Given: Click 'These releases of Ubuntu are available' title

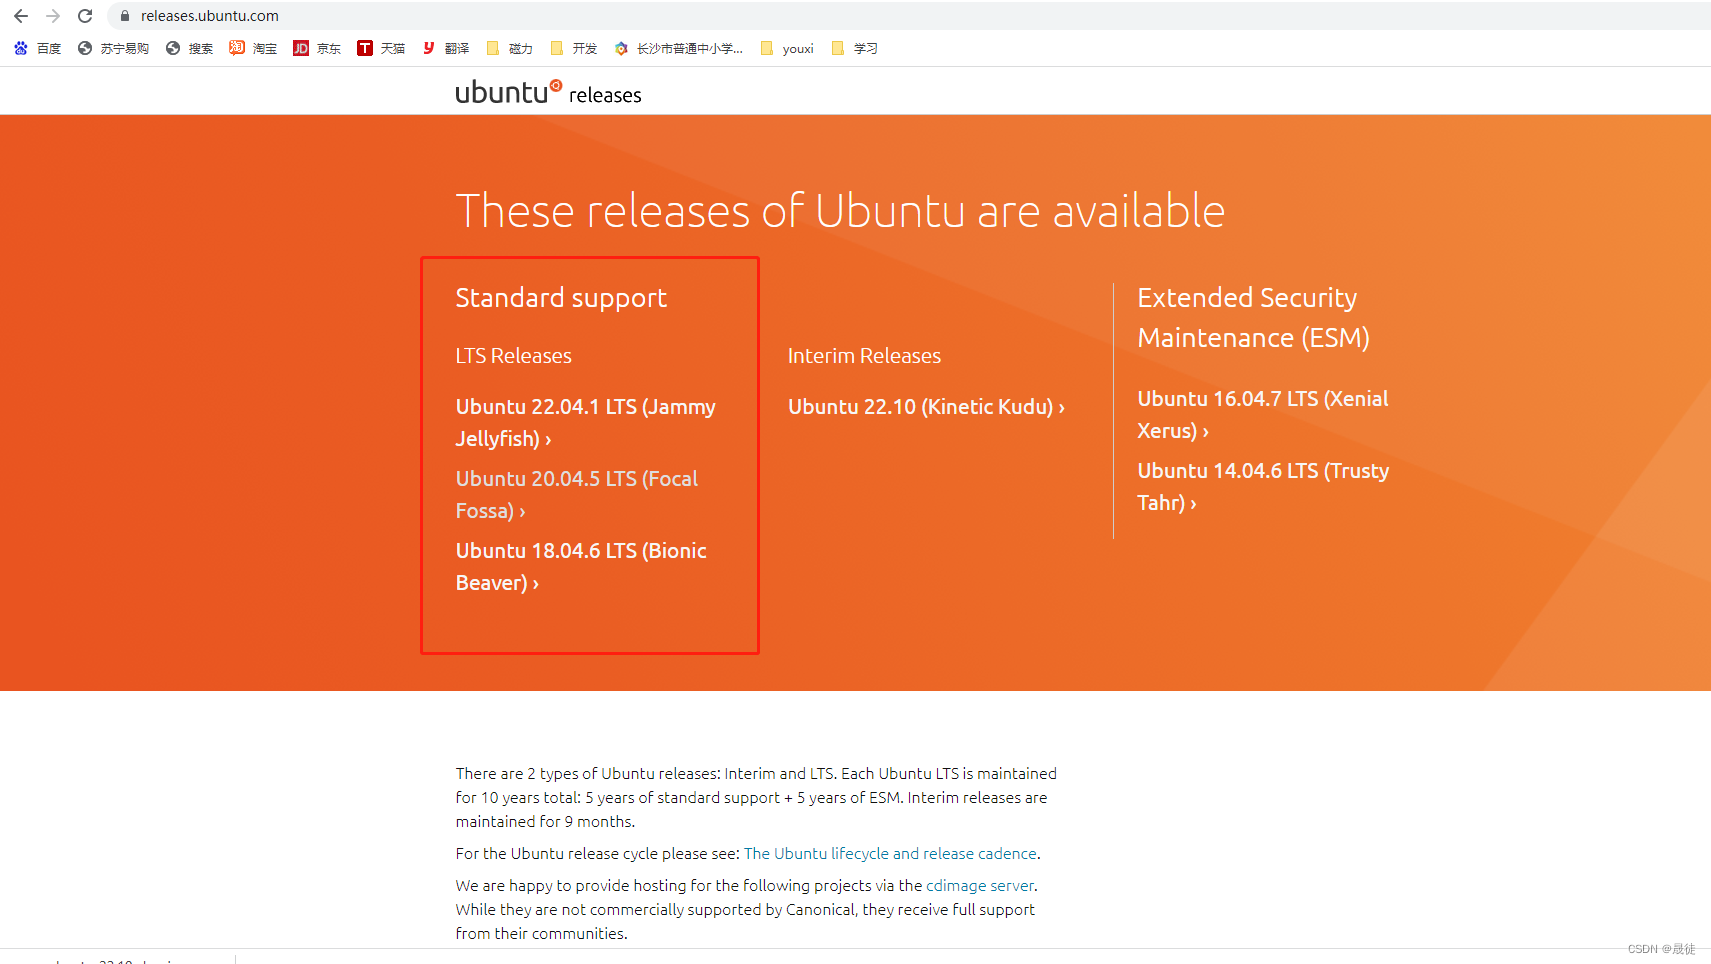Looking at the screenshot, I should coord(840,211).
